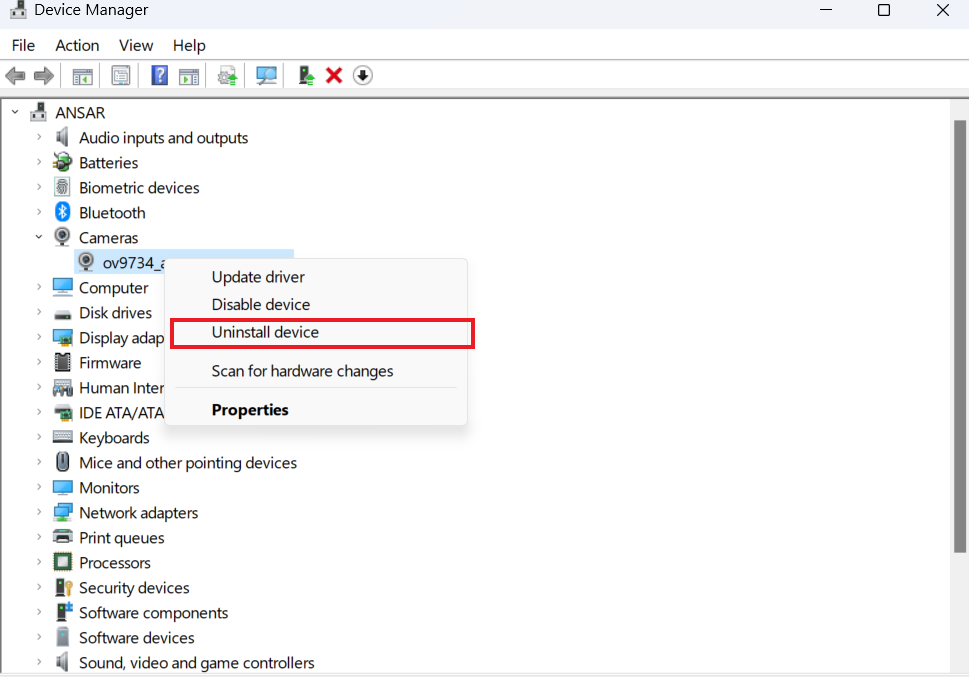Click the Batteries category icon
Screen dimensions: 969x677
coord(62,162)
